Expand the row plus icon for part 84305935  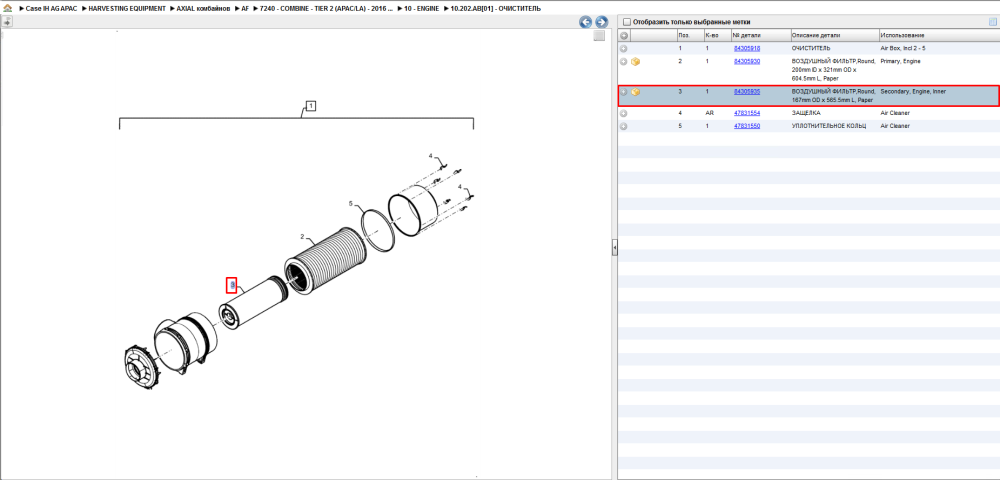(x=624, y=92)
